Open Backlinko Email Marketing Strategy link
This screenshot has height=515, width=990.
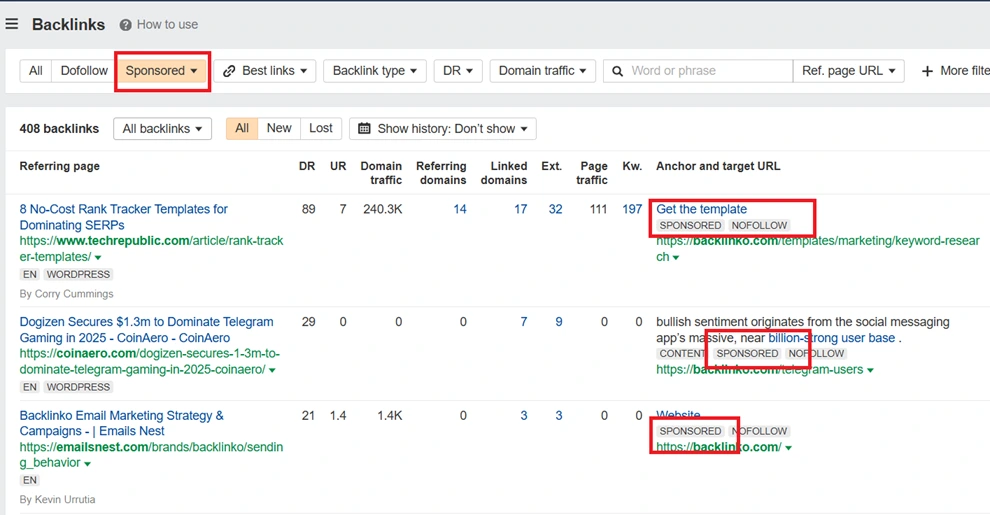(122, 423)
